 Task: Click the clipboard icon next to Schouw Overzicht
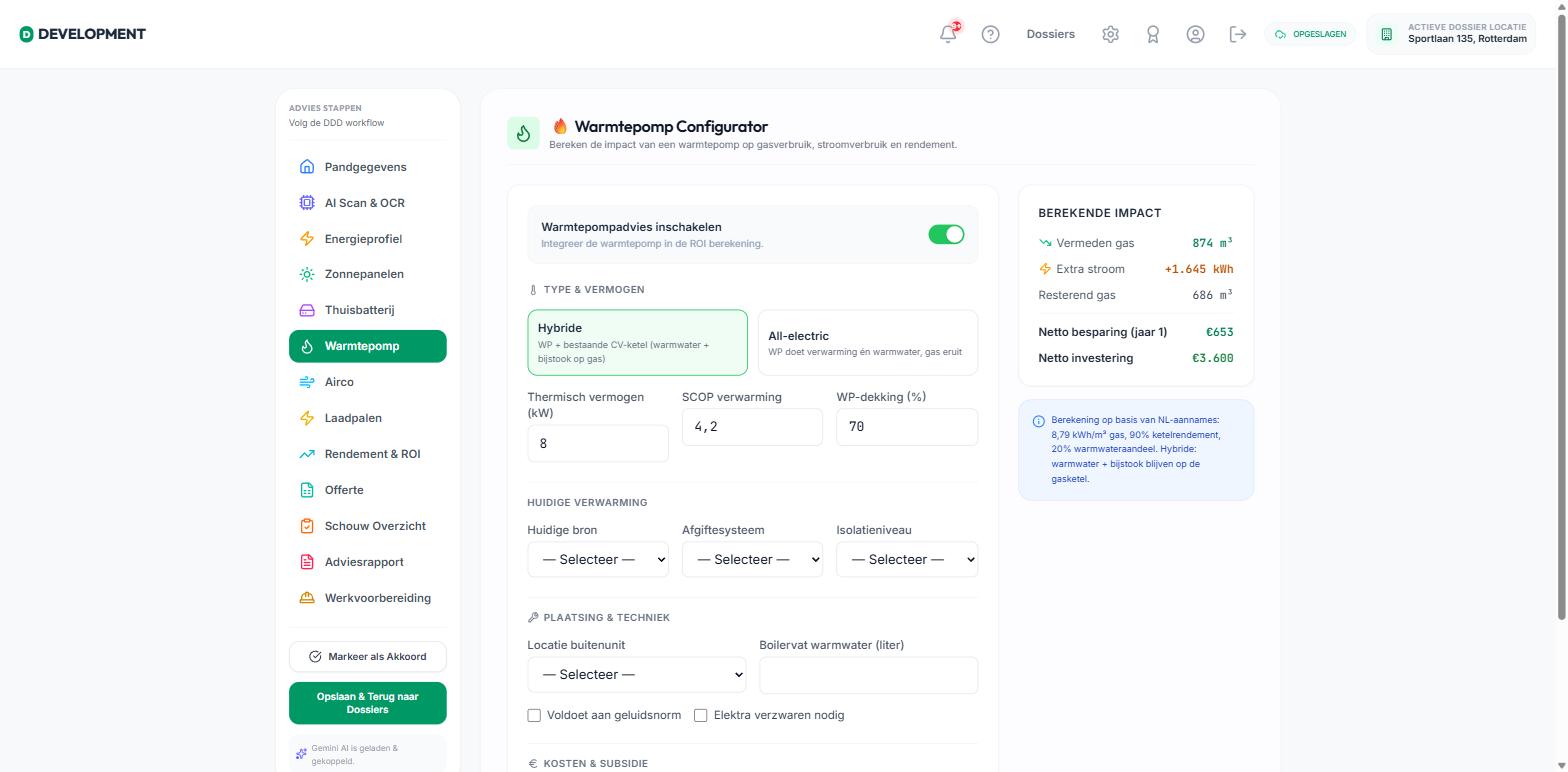[307, 526]
